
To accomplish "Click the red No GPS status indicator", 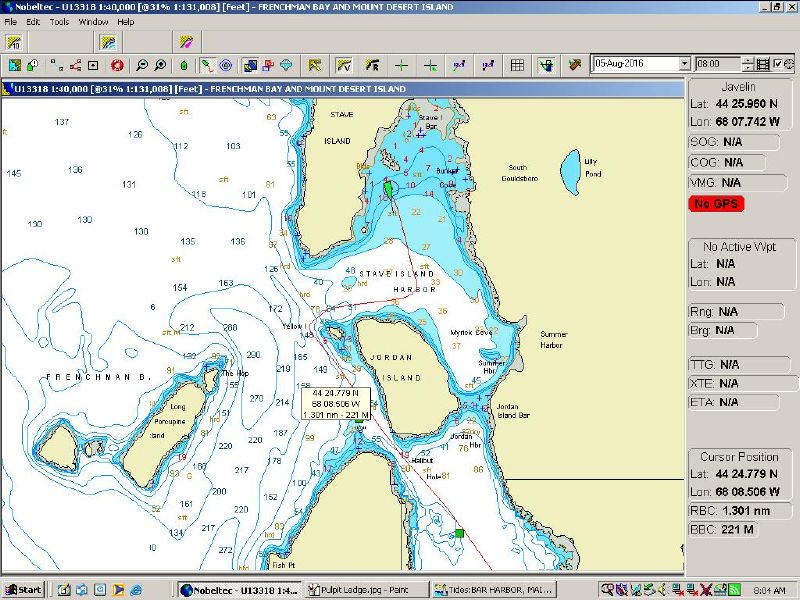I will (x=716, y=204).
